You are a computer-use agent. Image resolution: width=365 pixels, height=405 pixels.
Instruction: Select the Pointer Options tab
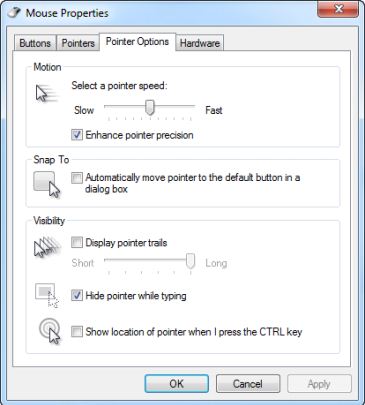(137, 42)
